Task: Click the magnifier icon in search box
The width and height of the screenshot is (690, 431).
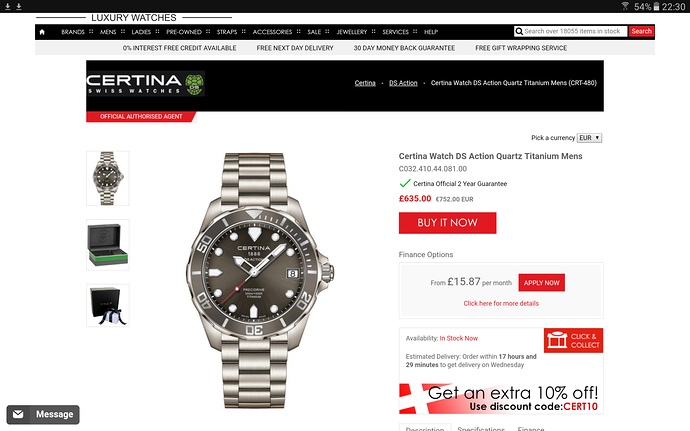Action: coord(519,31)
